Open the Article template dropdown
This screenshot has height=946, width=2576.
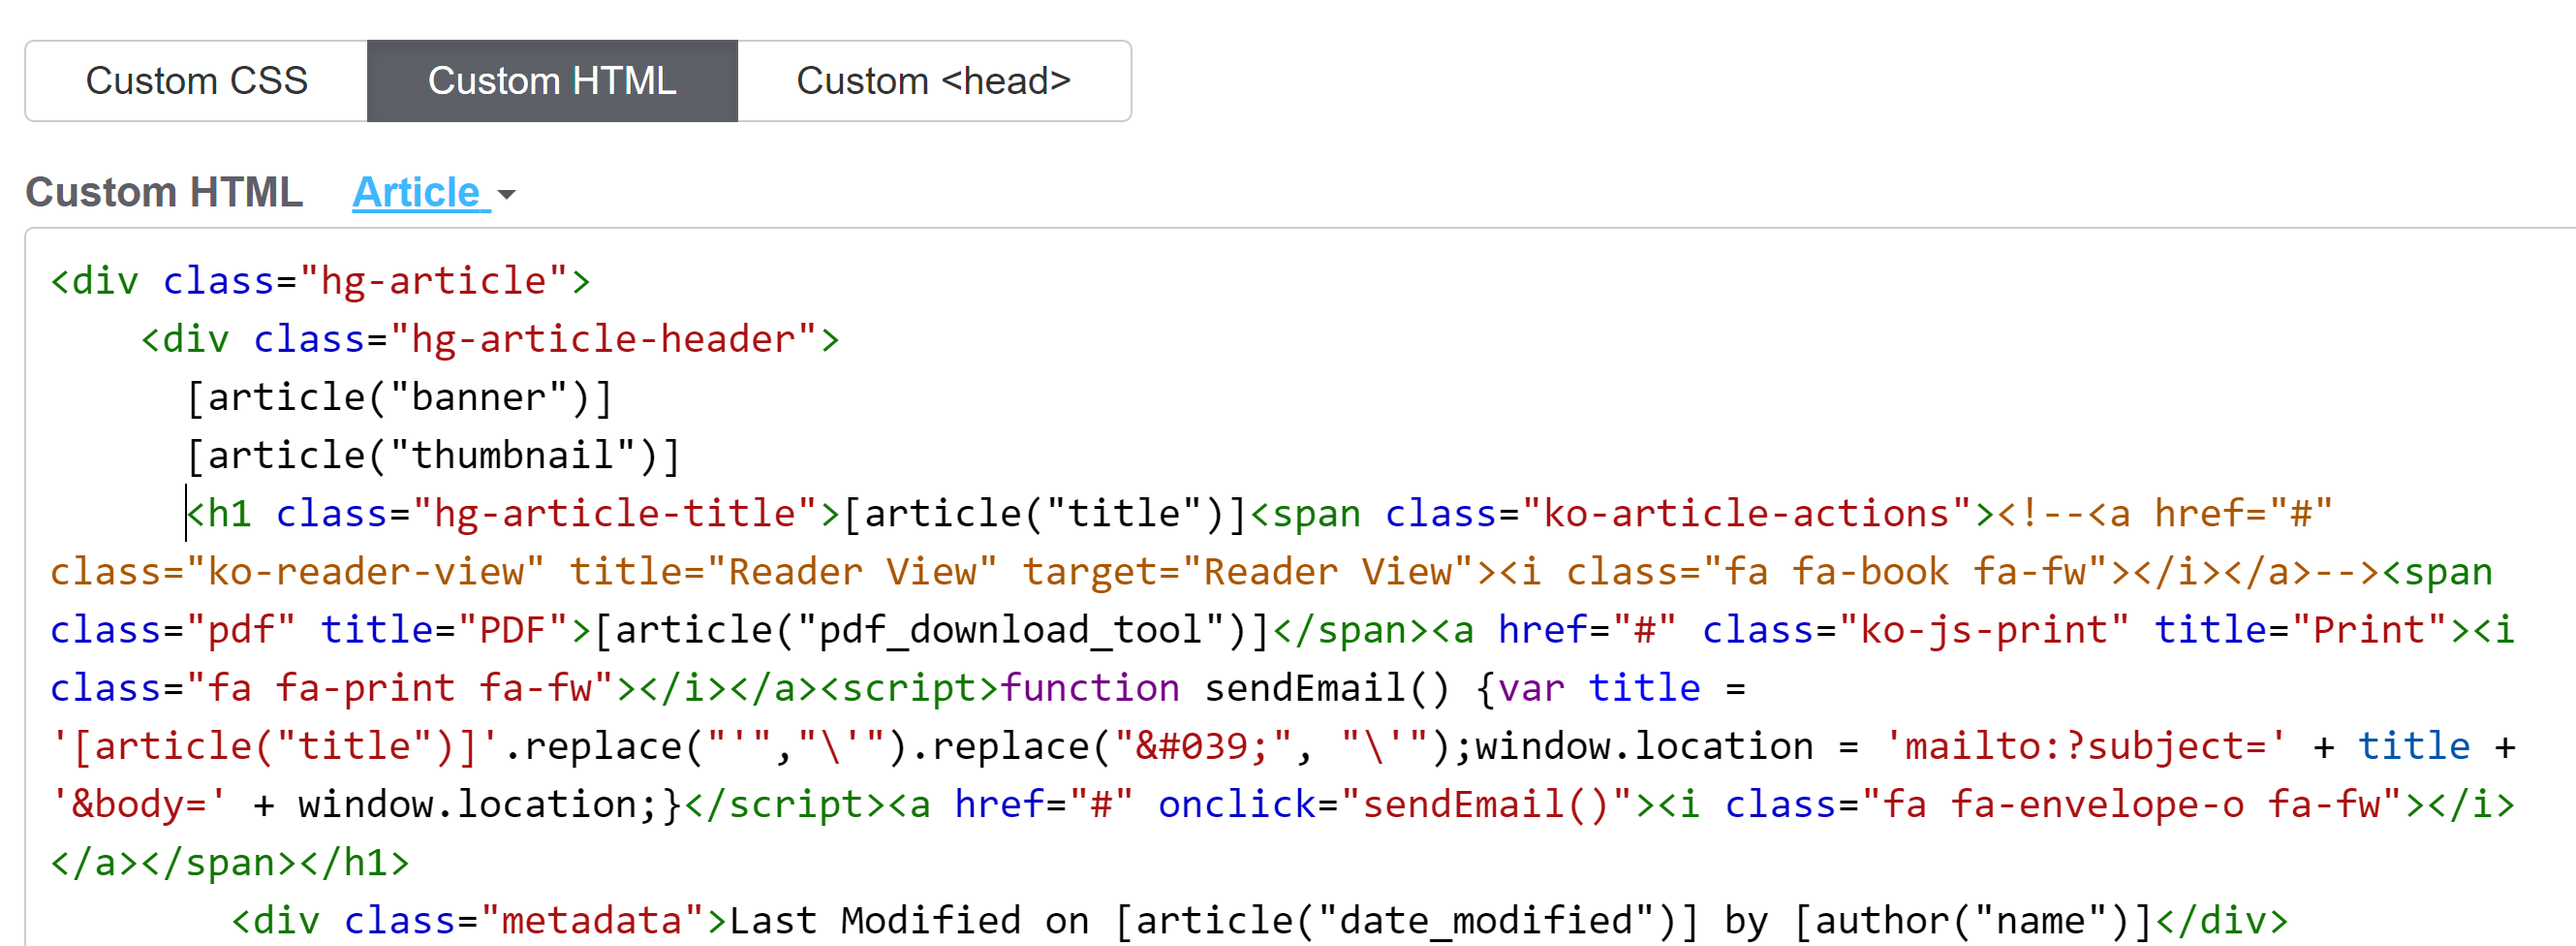pyautogui.click(x=434, y=192)
